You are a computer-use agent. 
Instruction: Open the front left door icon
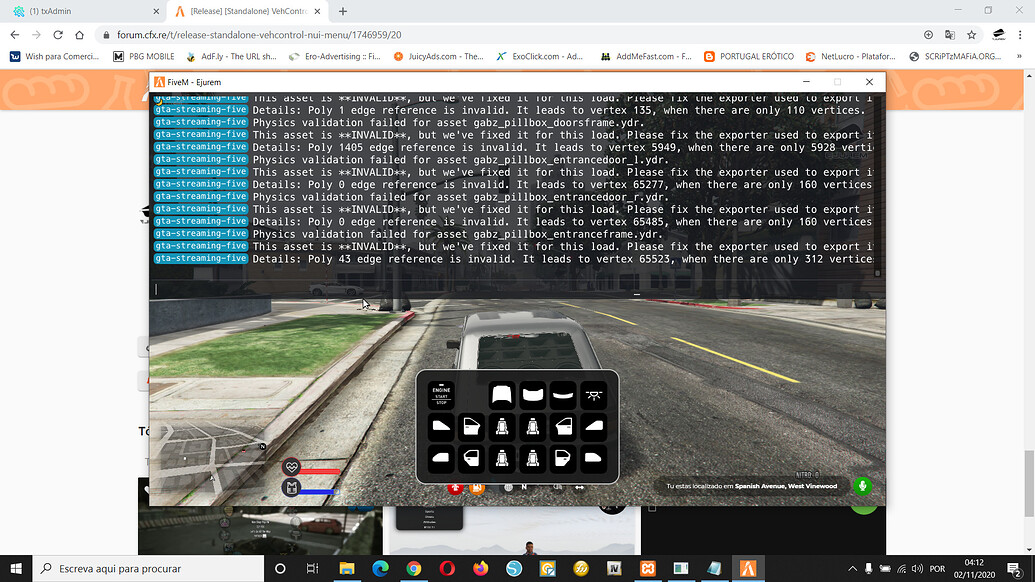470,426
